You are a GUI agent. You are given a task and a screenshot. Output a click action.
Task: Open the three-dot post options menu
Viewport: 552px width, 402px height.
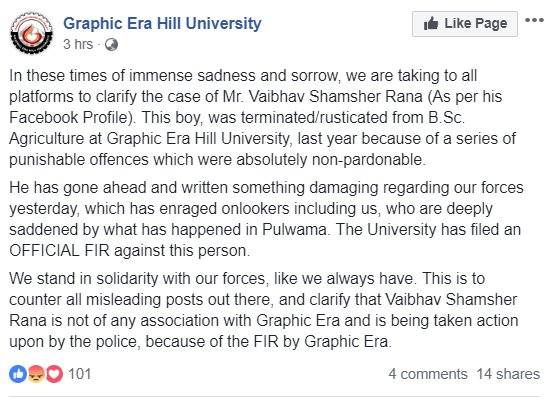[x=534, y=20]
